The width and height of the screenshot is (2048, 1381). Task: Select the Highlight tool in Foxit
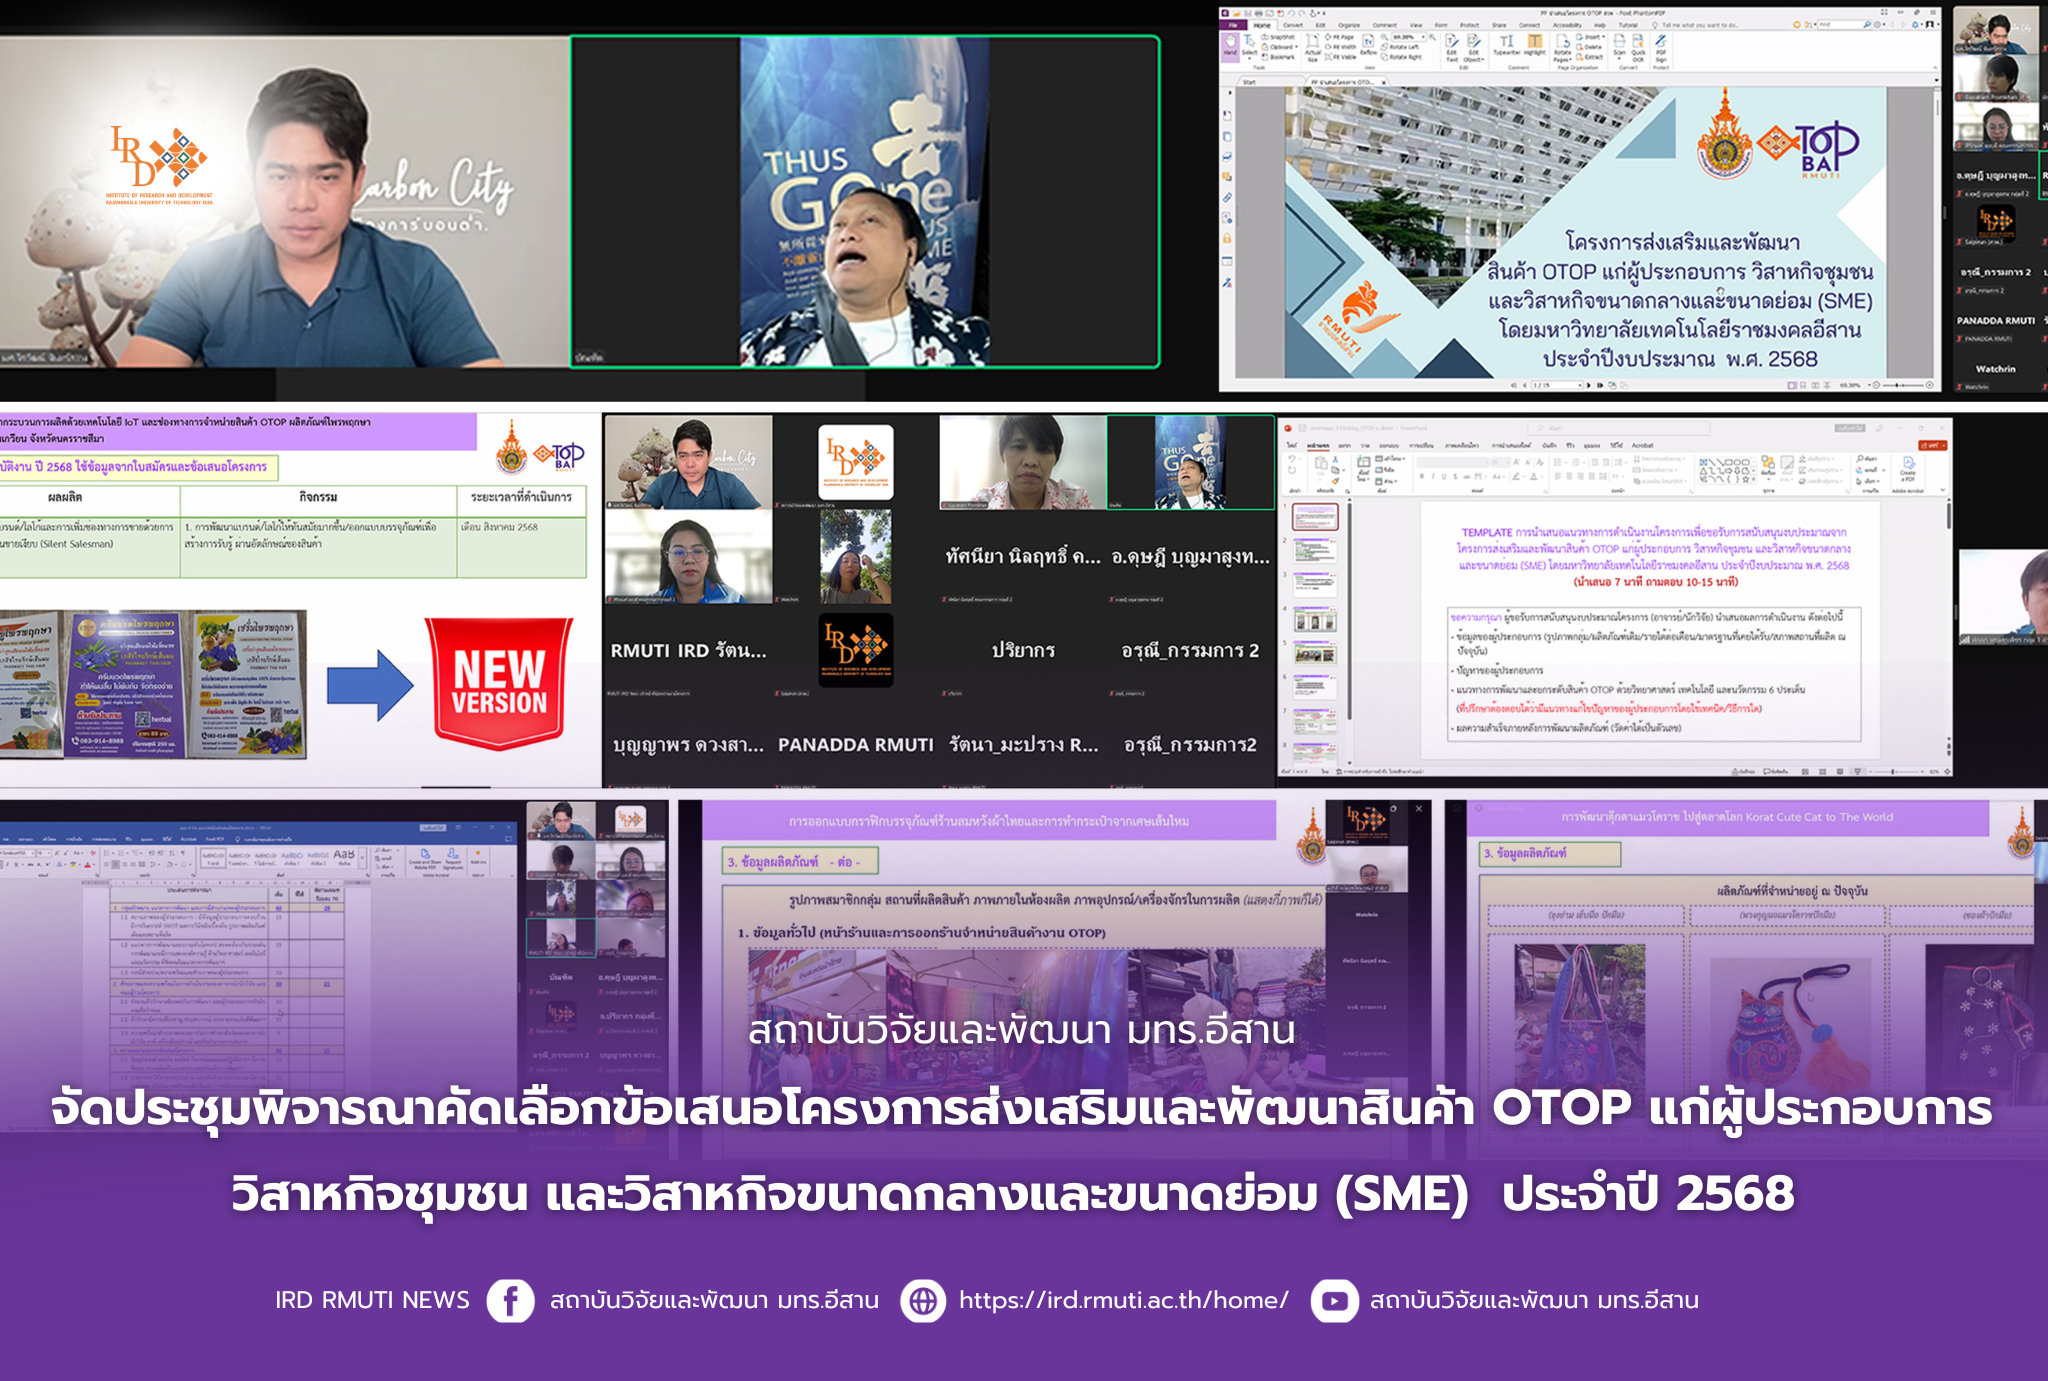point(1534,46)
